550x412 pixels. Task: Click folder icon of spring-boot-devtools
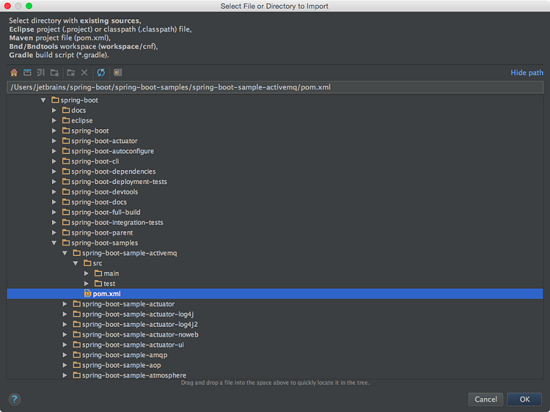66,192
